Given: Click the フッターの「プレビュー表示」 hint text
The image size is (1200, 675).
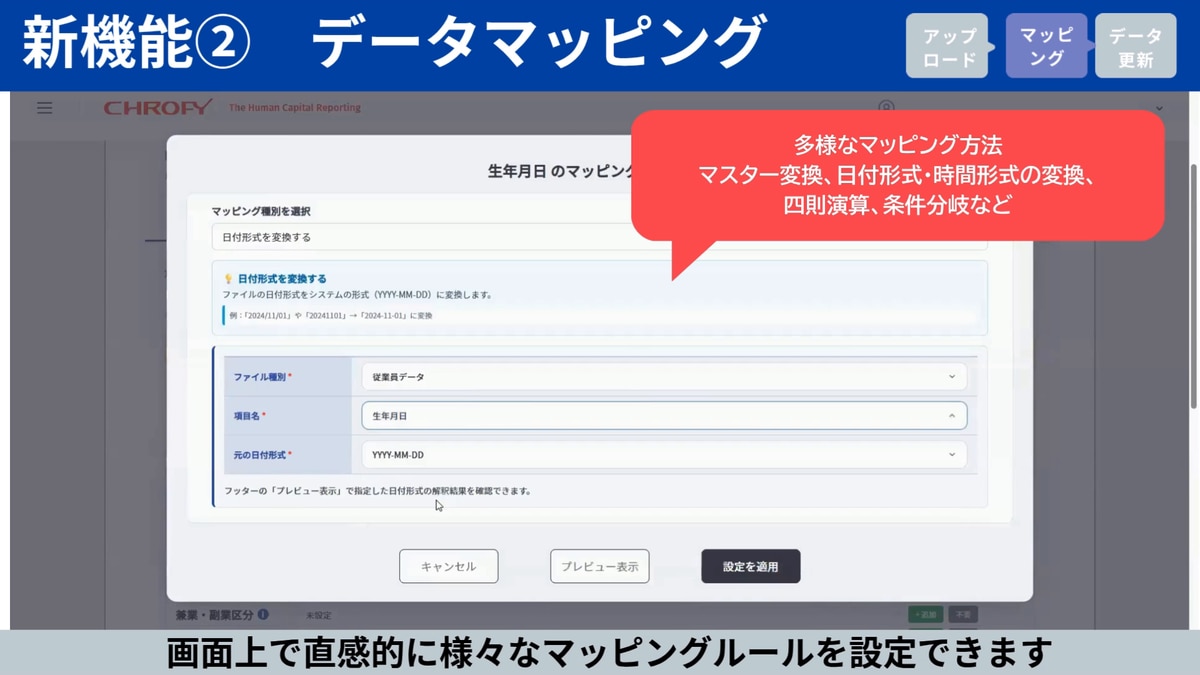Looking at the screenshot, I should click(378, 491).
